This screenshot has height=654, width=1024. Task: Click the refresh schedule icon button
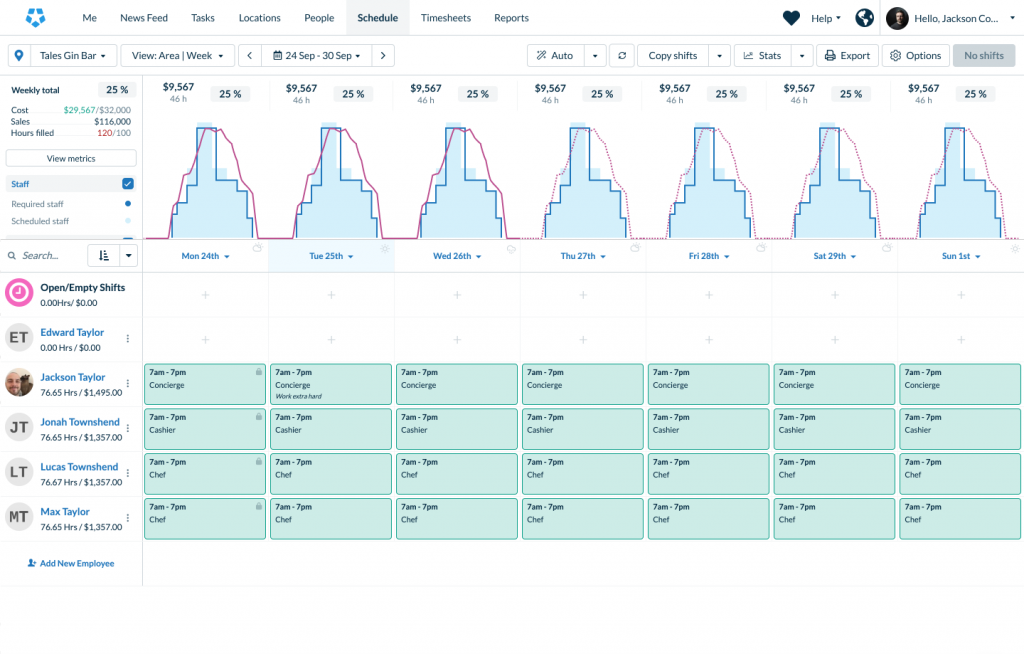[x=621, y=56]
